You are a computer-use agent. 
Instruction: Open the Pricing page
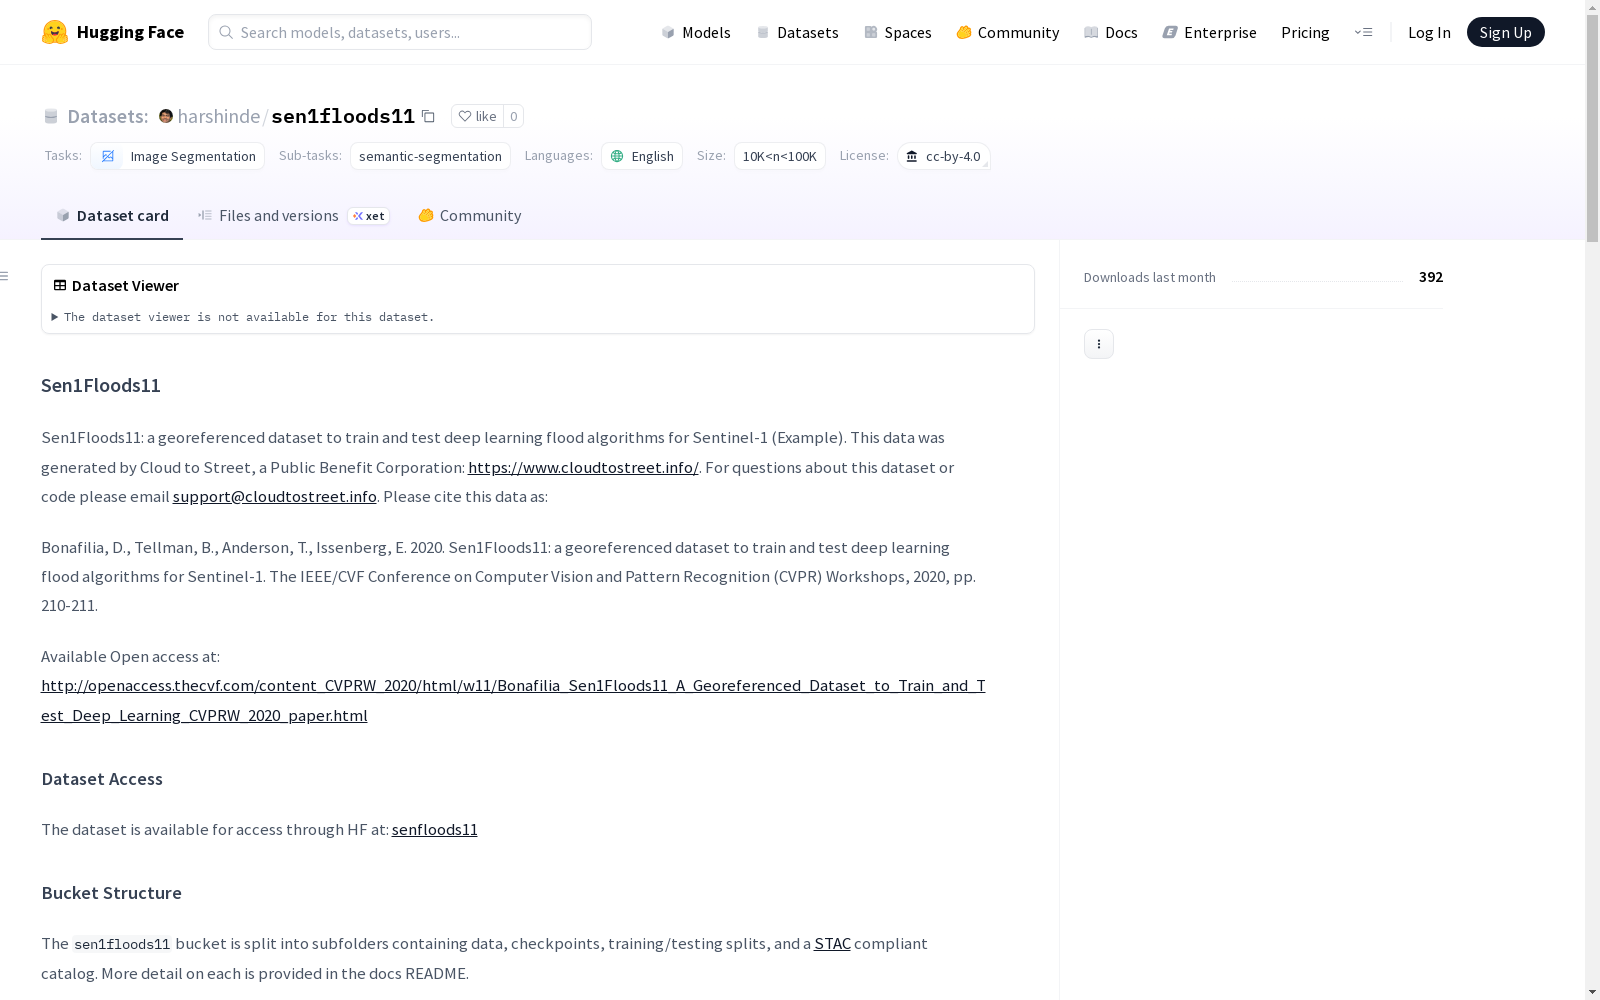[x=1305, y=32]
